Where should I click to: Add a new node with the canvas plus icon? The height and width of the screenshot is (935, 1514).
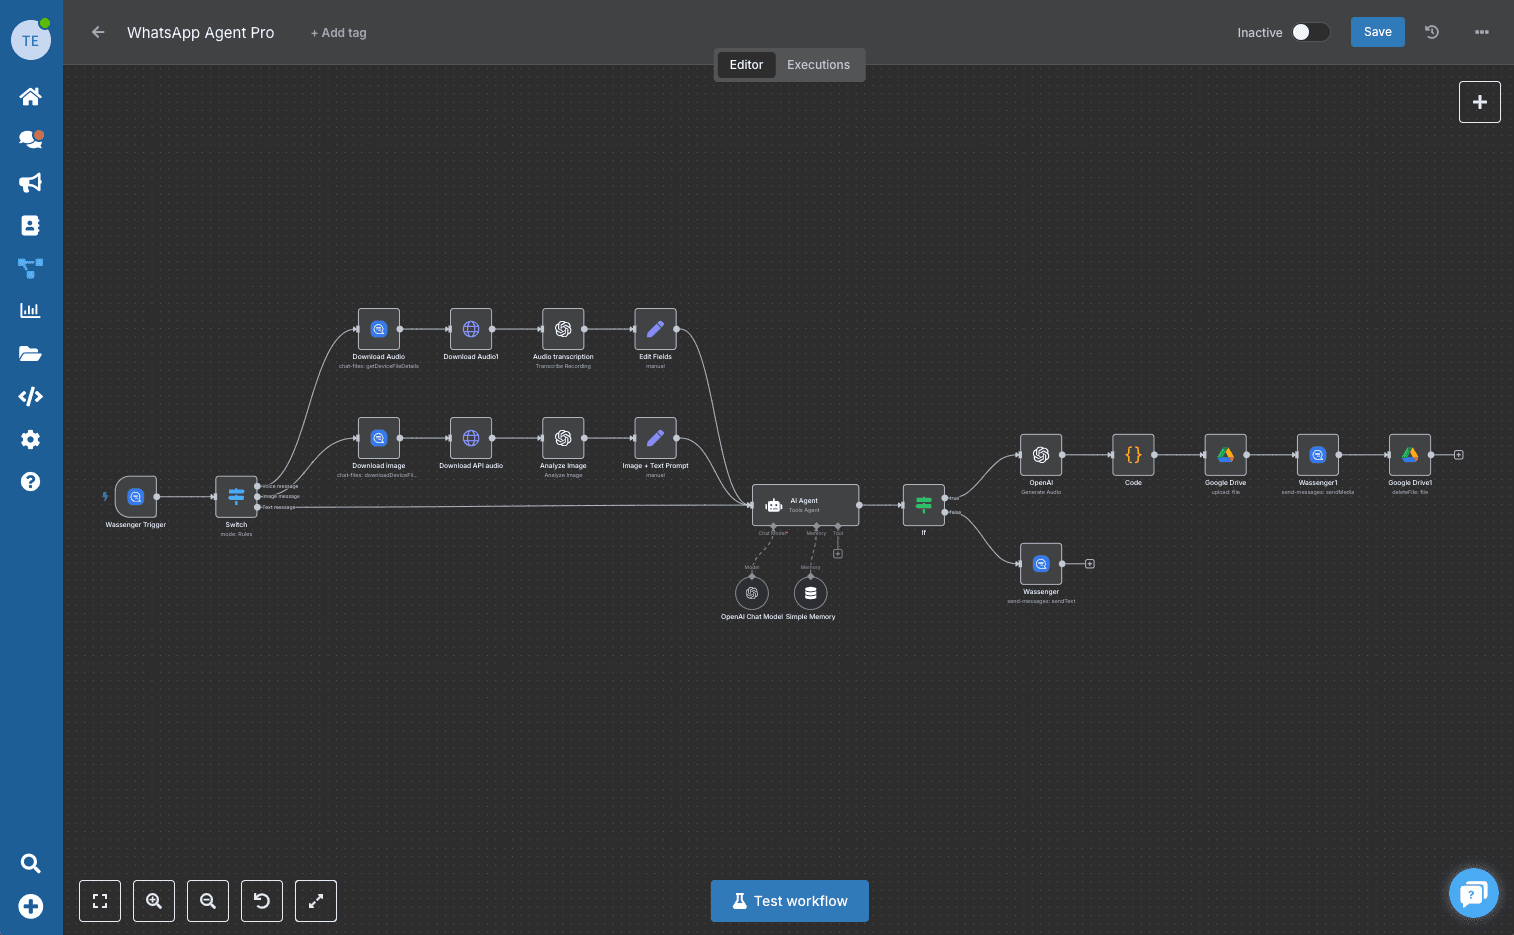point(1479,102)
